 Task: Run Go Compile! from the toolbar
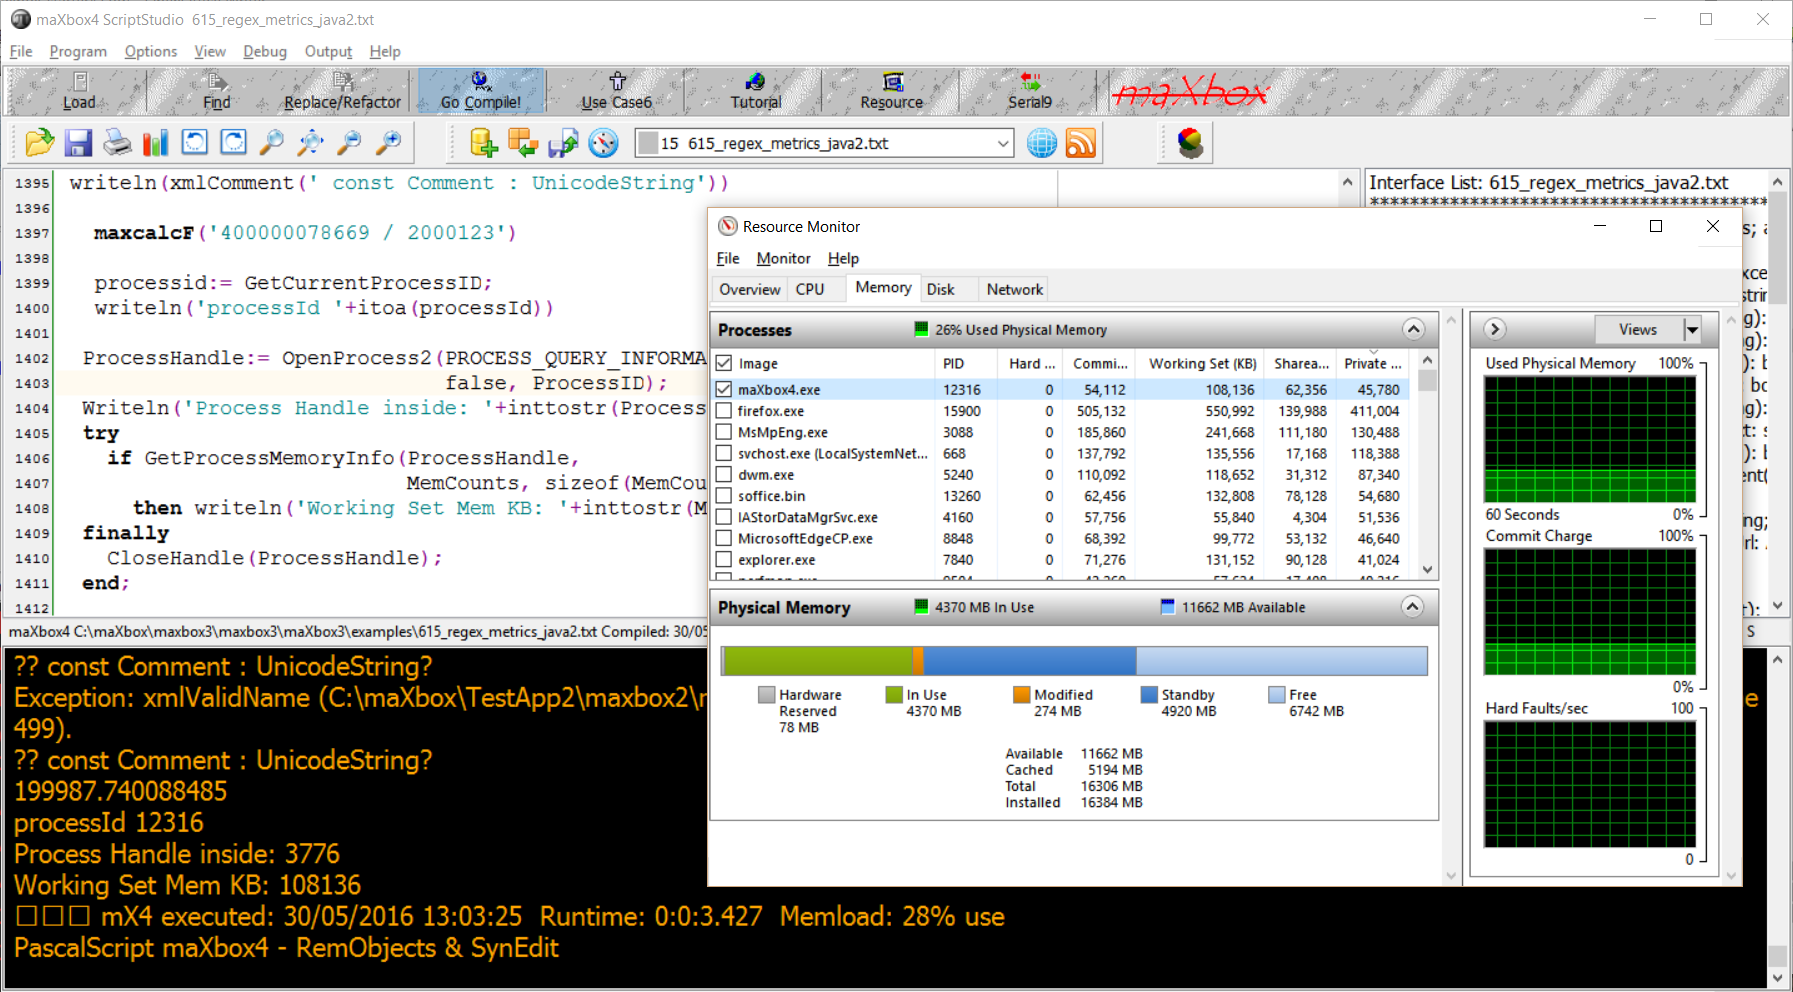click(481, 91)
